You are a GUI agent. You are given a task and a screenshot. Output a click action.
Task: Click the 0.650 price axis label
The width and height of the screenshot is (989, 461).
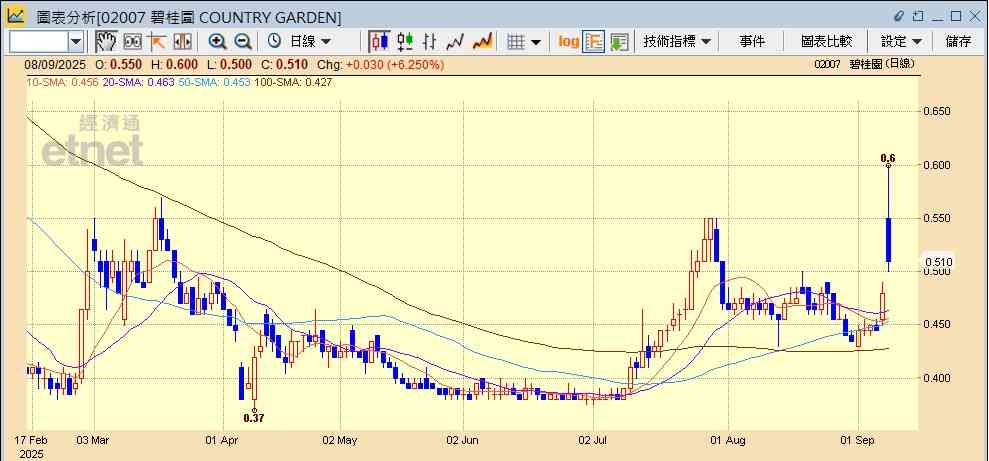point(937,112)
